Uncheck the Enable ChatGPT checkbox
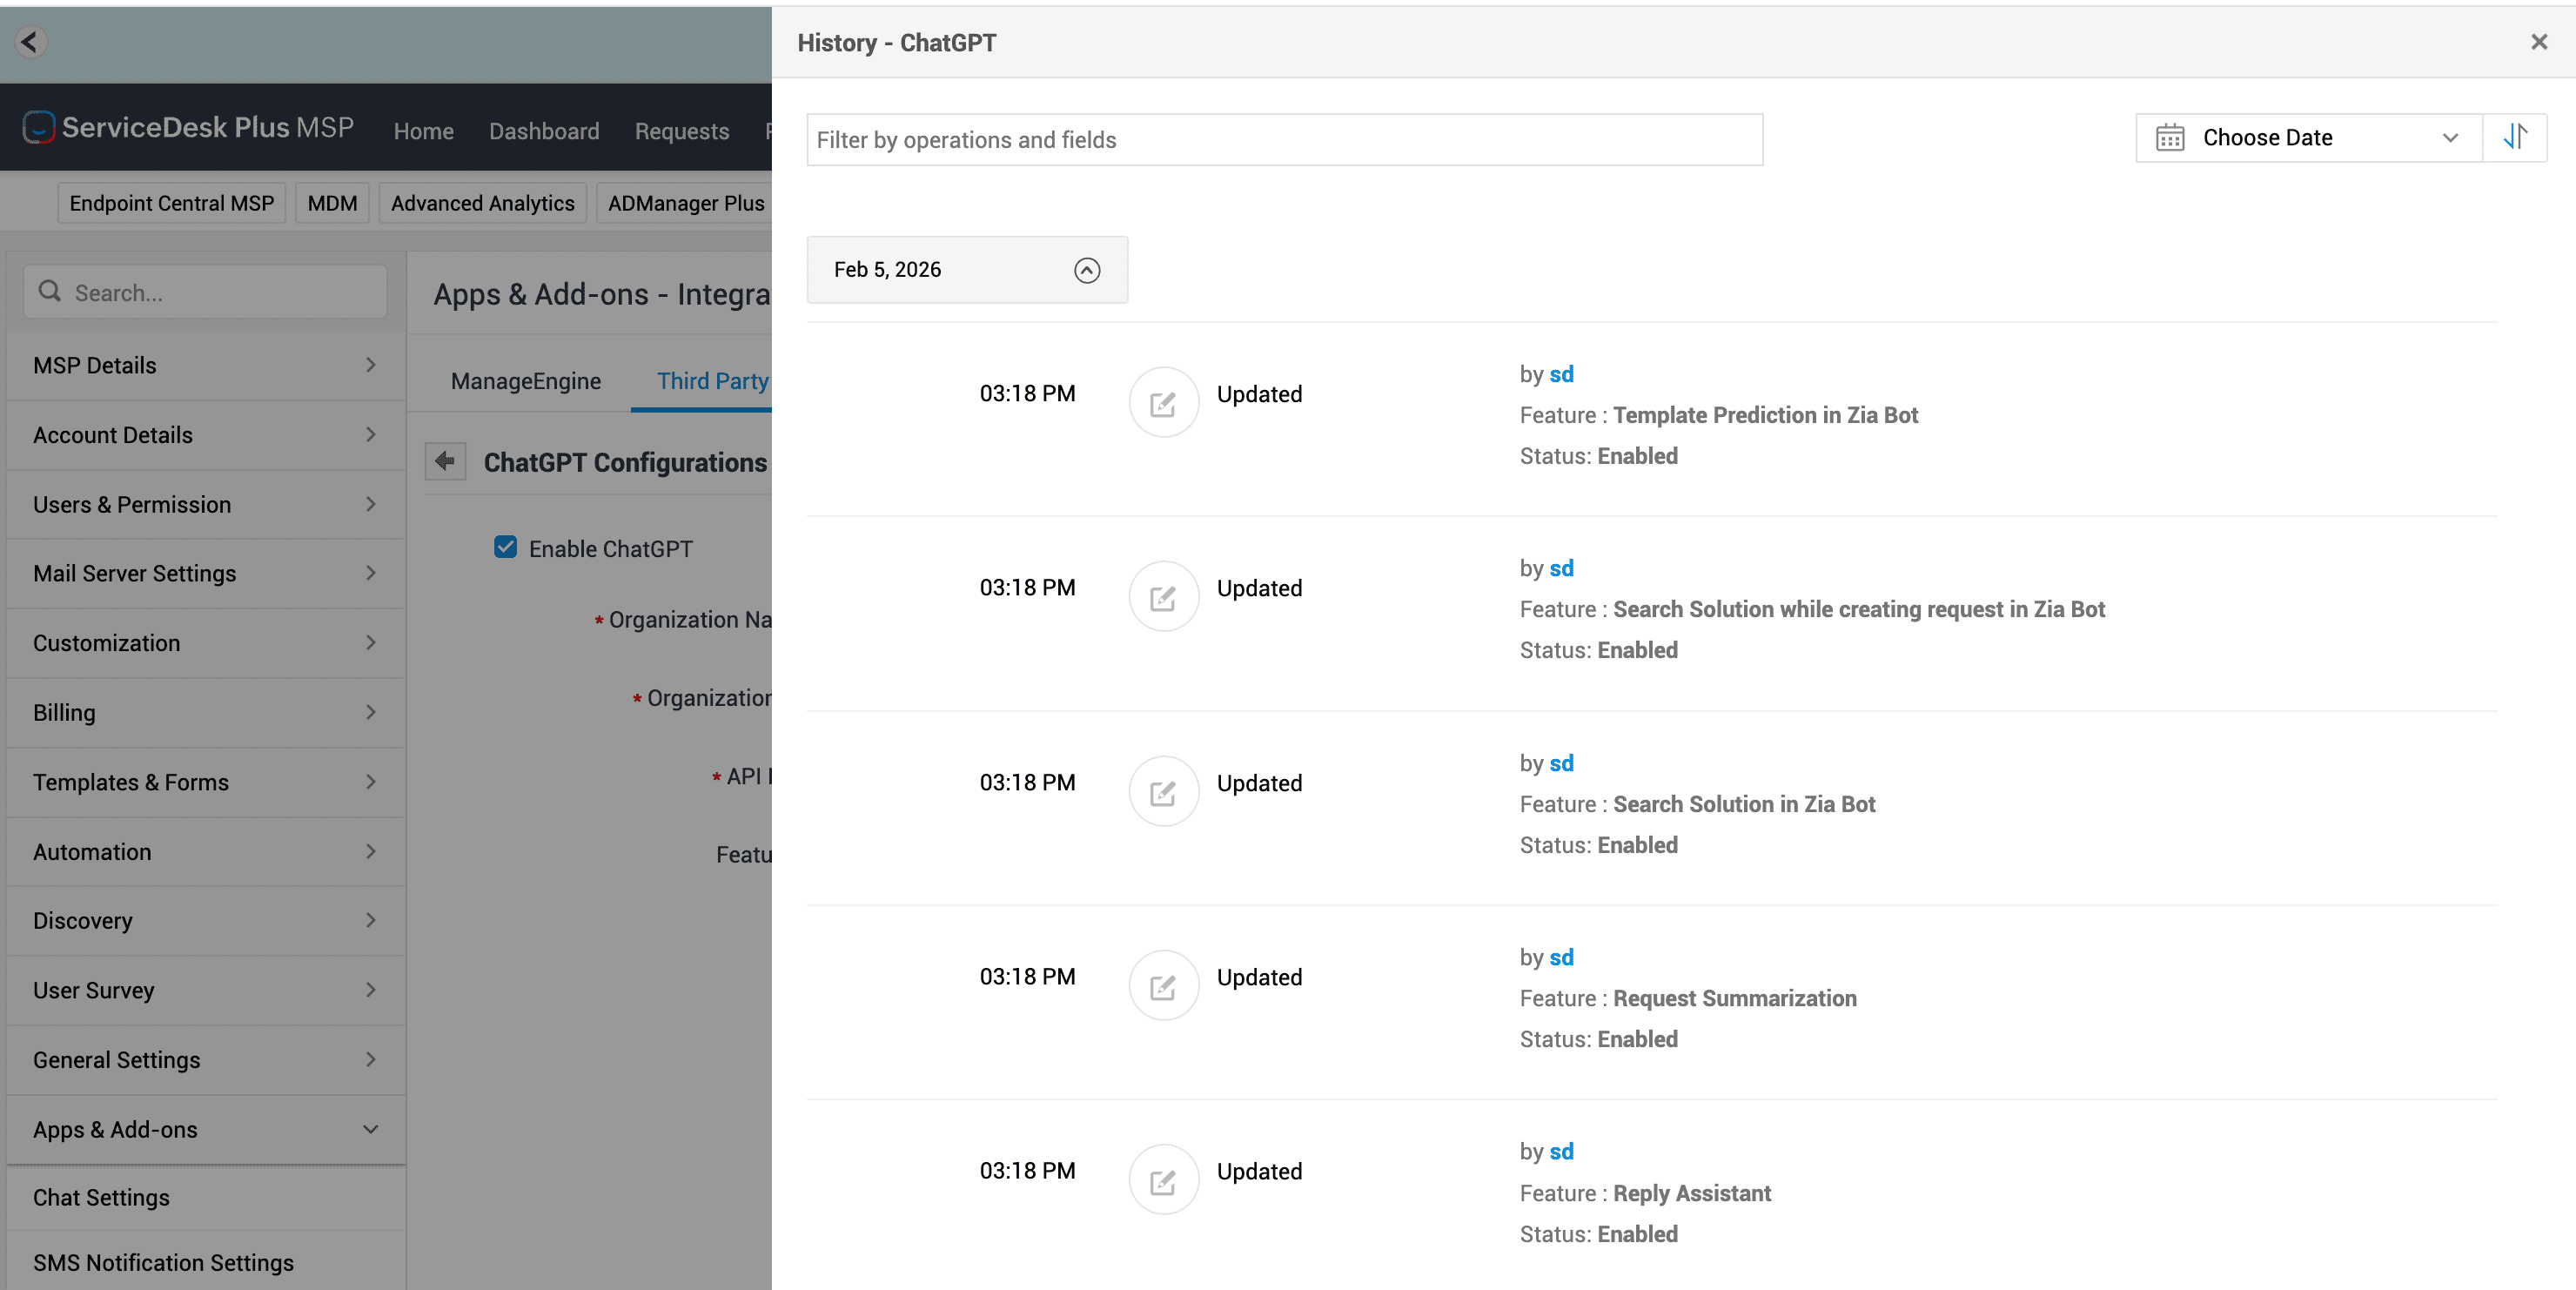 coord(506,547)
